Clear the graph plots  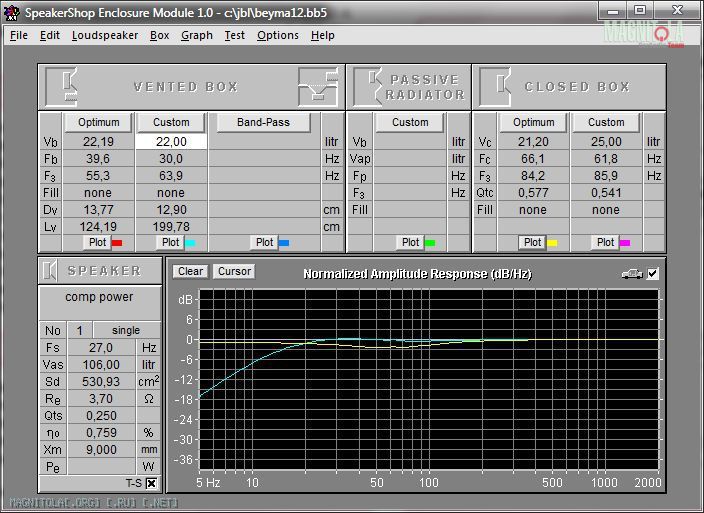coord(190,272)
